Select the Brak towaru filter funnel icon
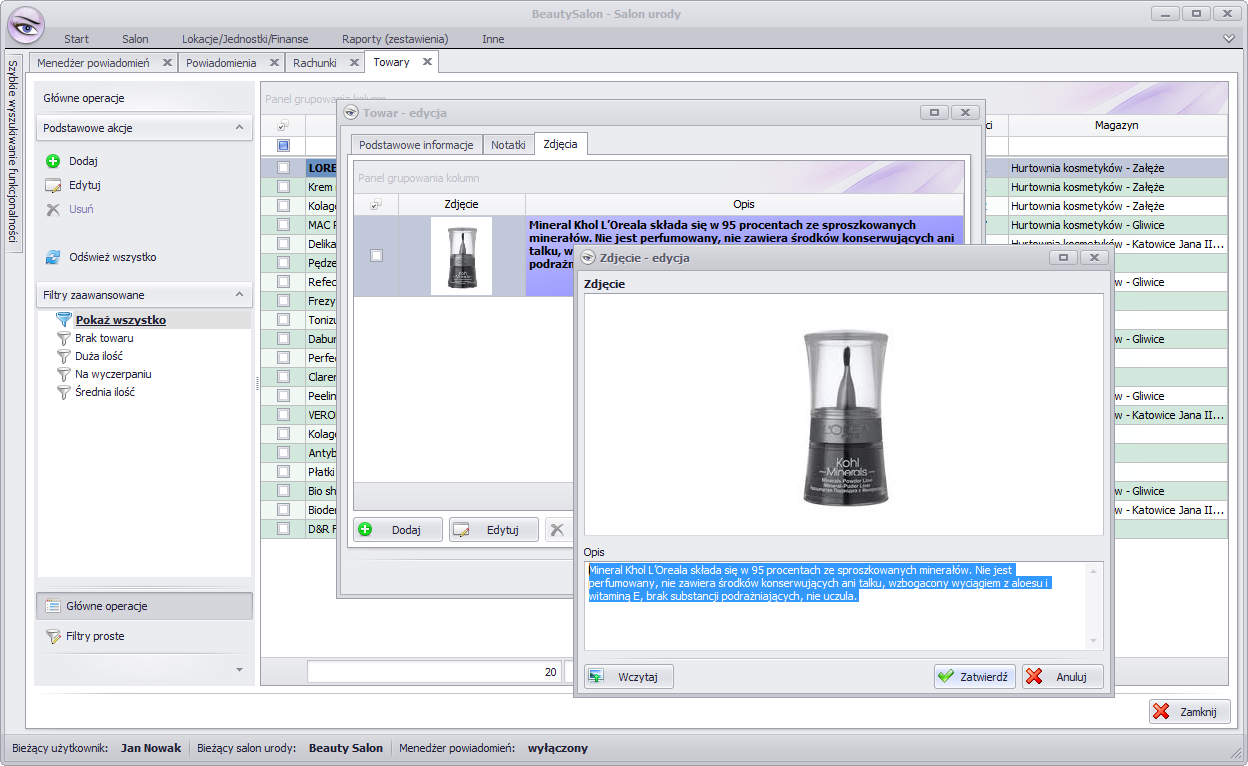Screen dimensions: 1248x766 tap(64, 338)
